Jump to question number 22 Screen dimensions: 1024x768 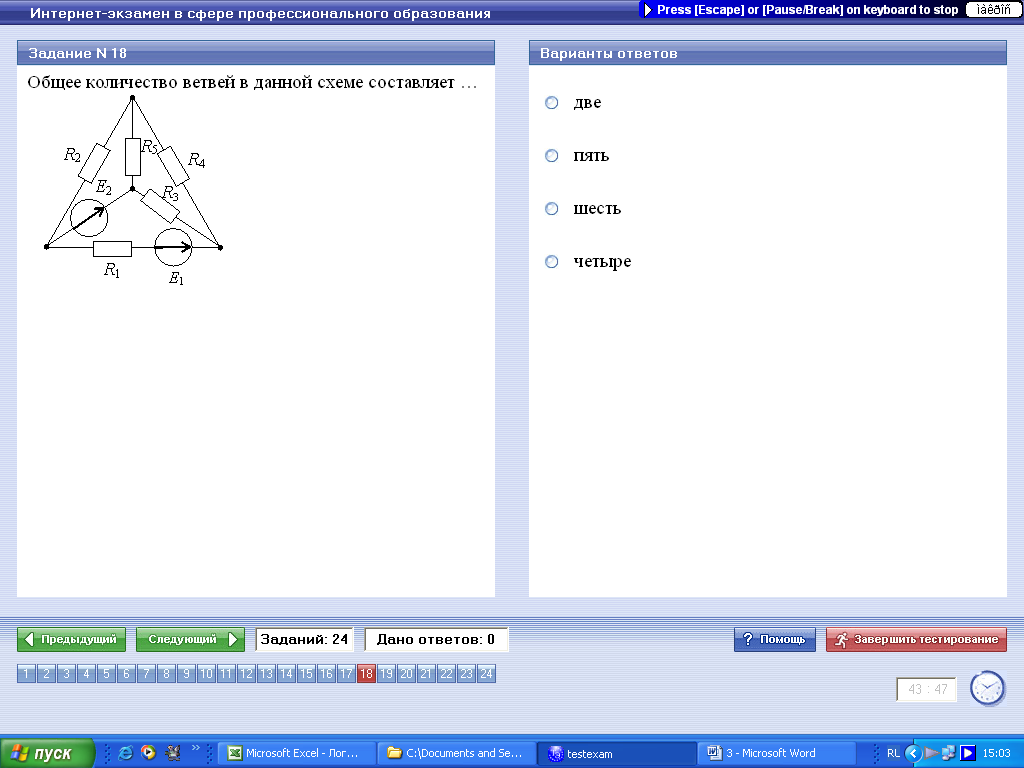(x=446, y=673)
